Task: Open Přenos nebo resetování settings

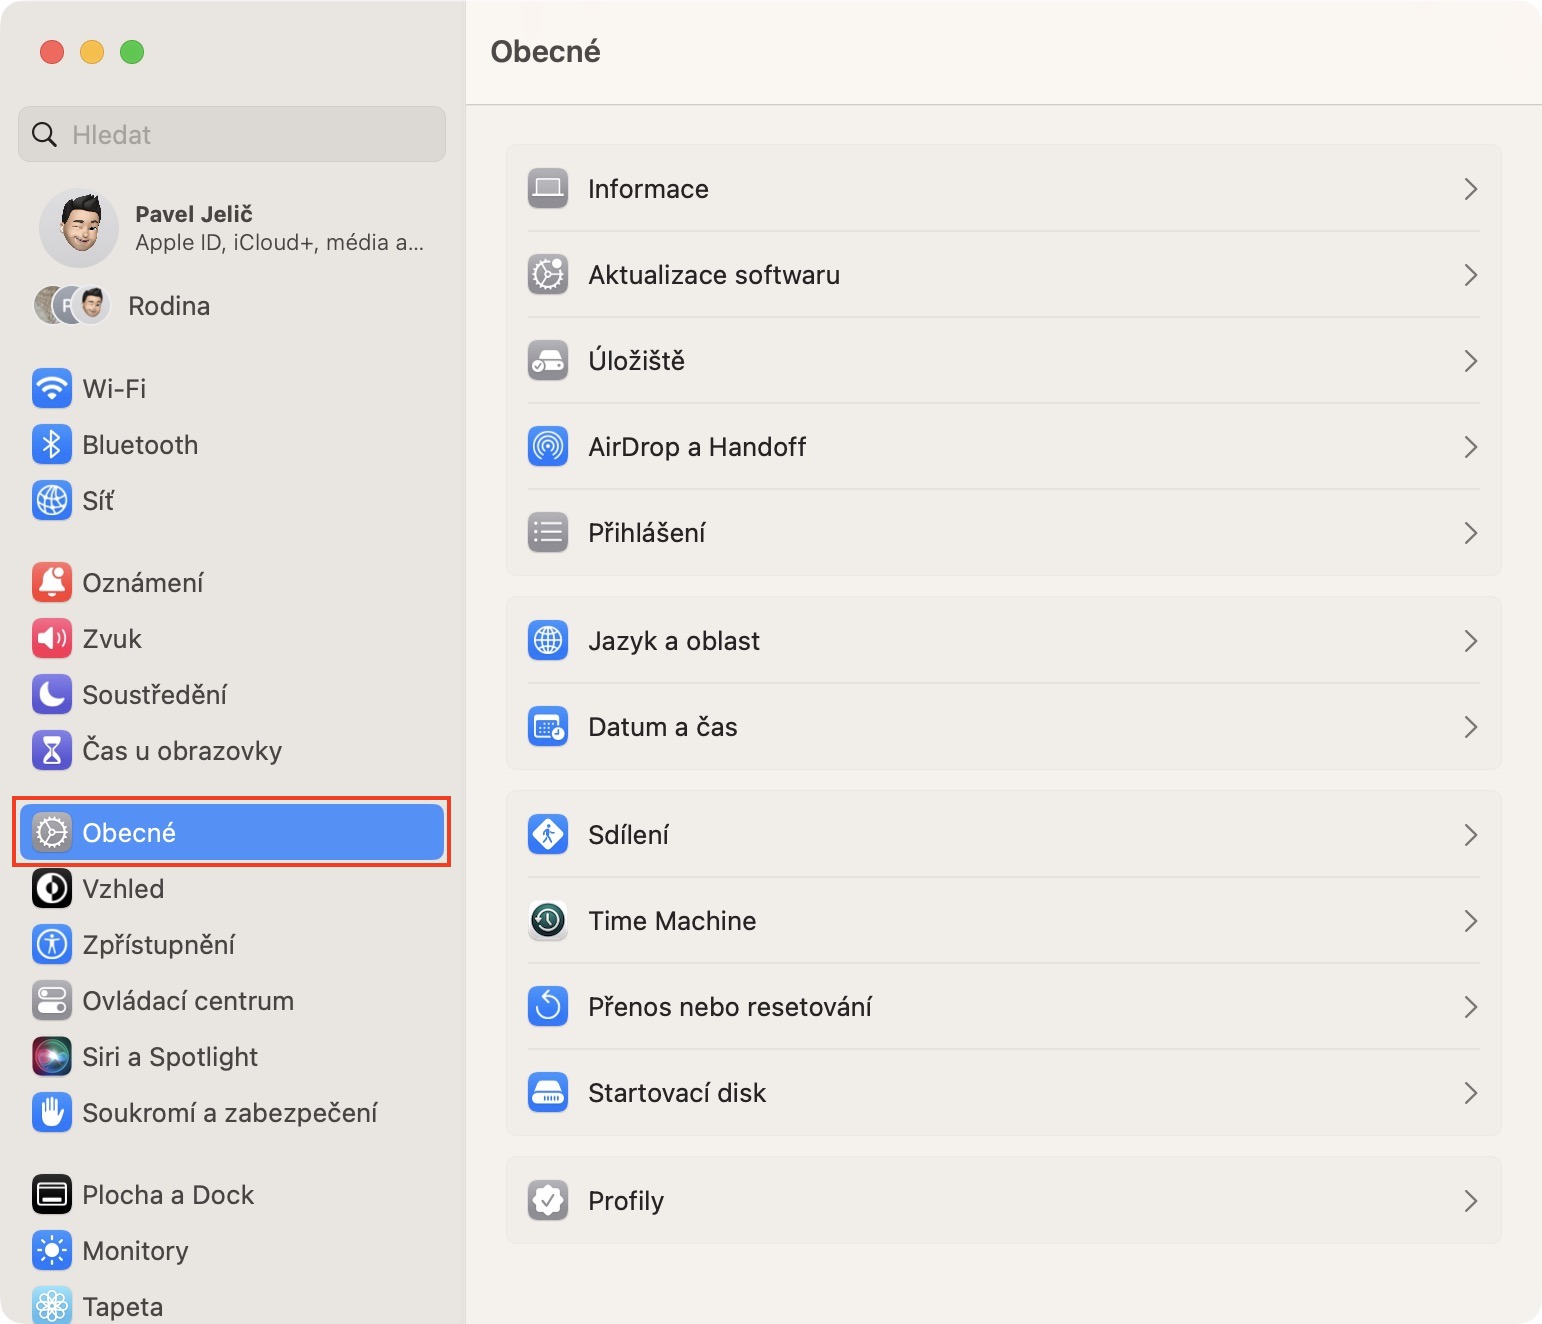Action: point(730,1007)
